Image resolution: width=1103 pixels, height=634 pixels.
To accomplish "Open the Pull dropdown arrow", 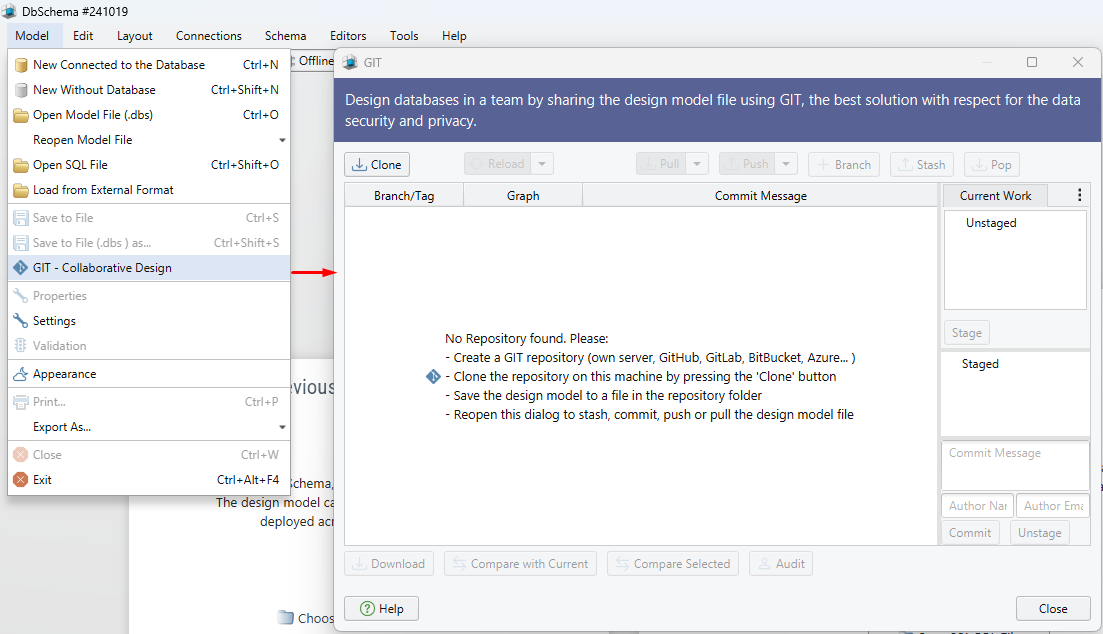I will 696,164.
